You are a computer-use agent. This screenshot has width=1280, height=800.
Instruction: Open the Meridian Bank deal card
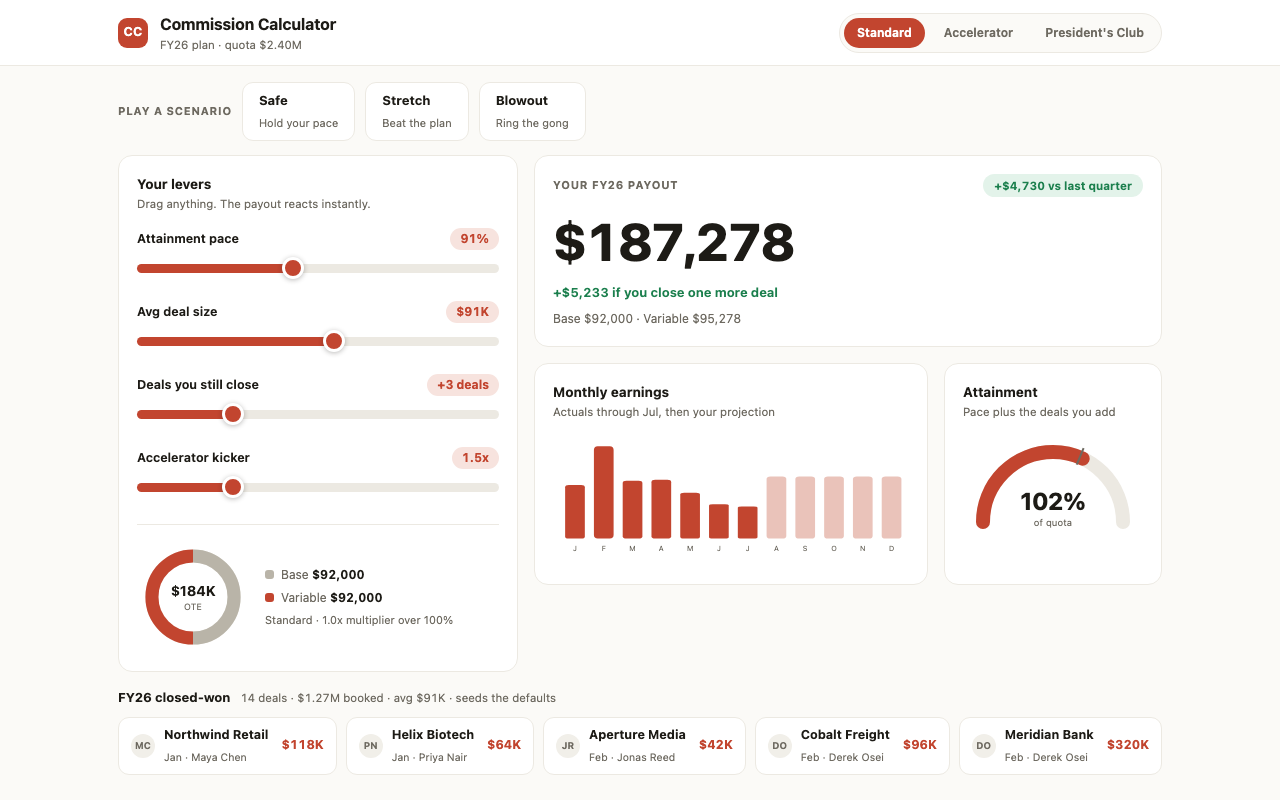(1060, 746)
